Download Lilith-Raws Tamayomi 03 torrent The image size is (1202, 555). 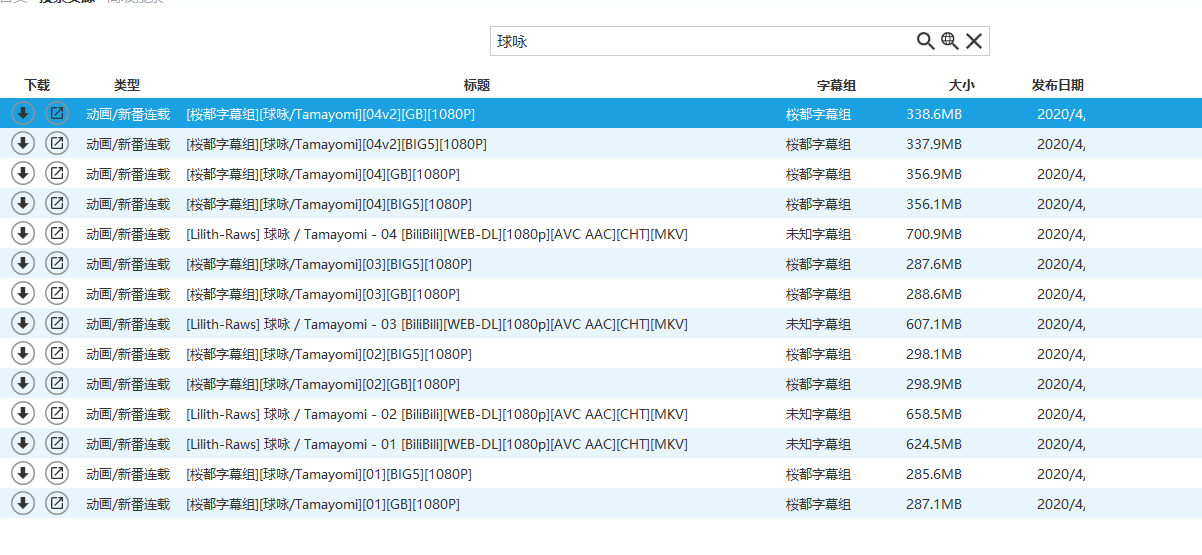(x=23, y=324)
